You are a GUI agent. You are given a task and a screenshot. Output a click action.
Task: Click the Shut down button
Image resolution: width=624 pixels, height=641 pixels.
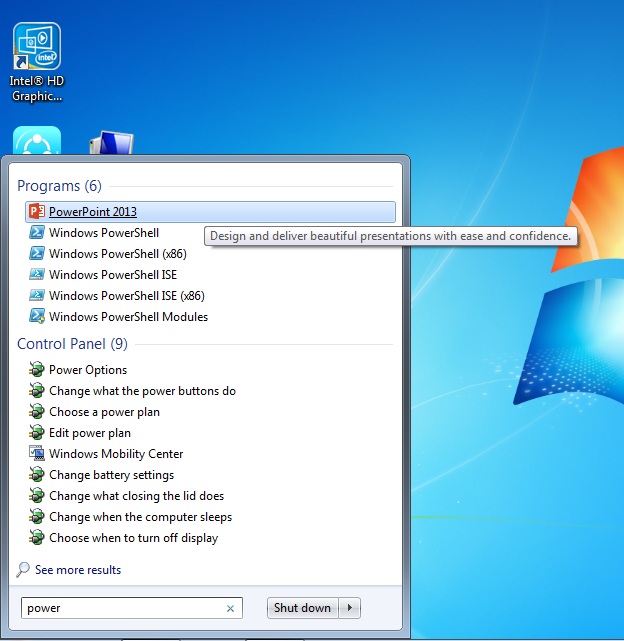pos(303,608)
